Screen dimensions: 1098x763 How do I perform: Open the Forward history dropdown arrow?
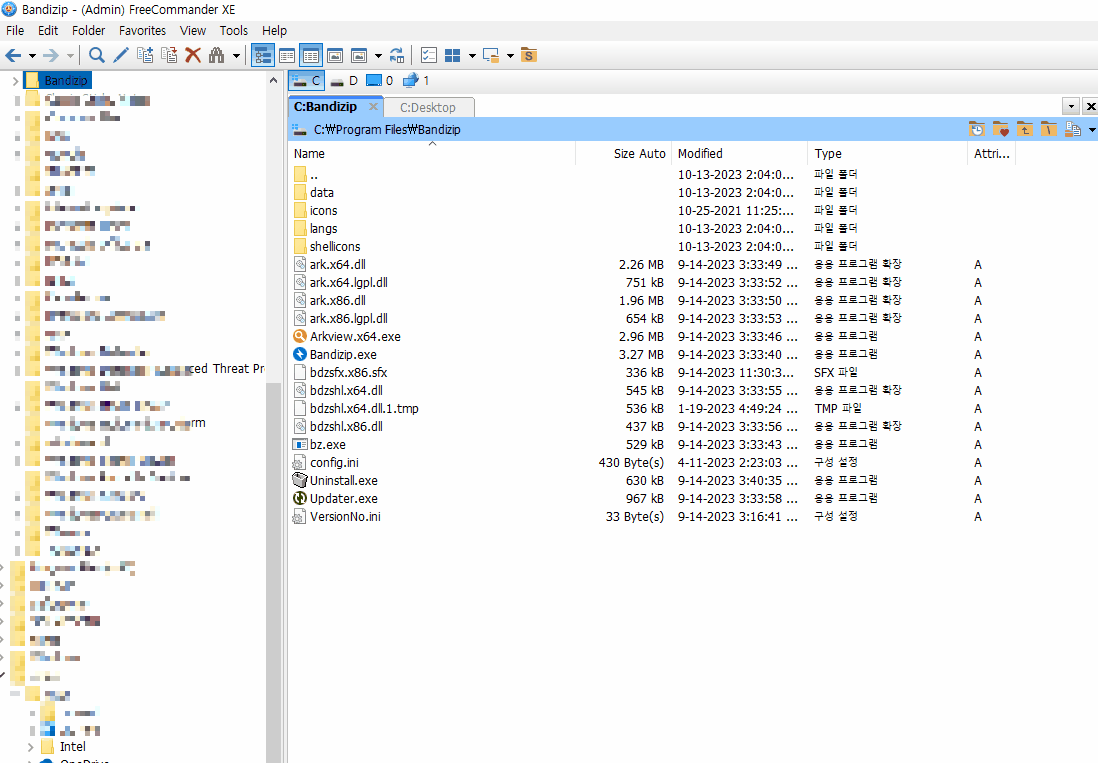[x=70, y=56]
